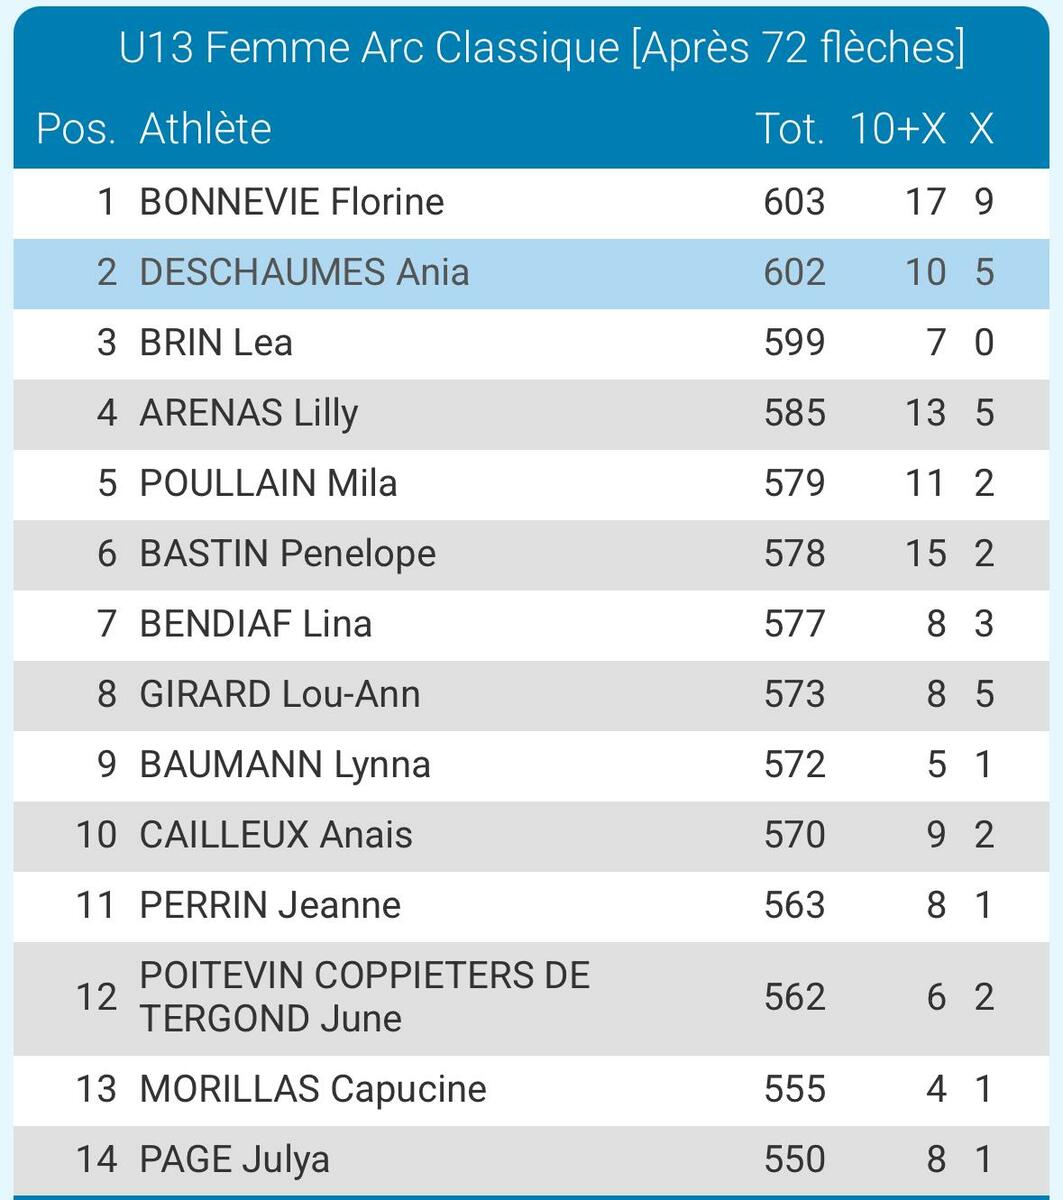
Task: Open BRIN Lea's score details
Action: pyautogui.click(x=216, y=343)
